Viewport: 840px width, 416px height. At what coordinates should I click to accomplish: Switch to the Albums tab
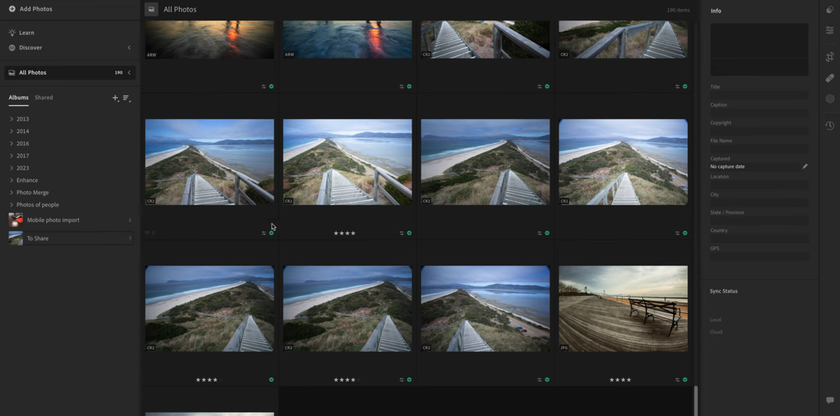point(18,97)
